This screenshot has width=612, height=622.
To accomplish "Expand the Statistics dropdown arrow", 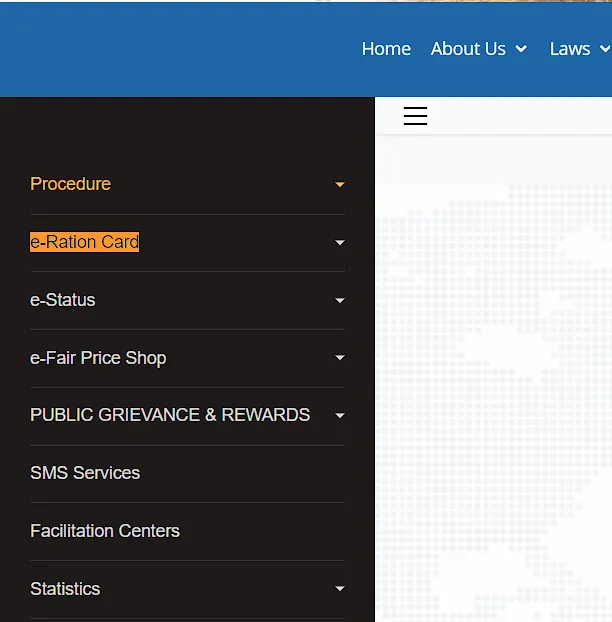I will [340, 589].
